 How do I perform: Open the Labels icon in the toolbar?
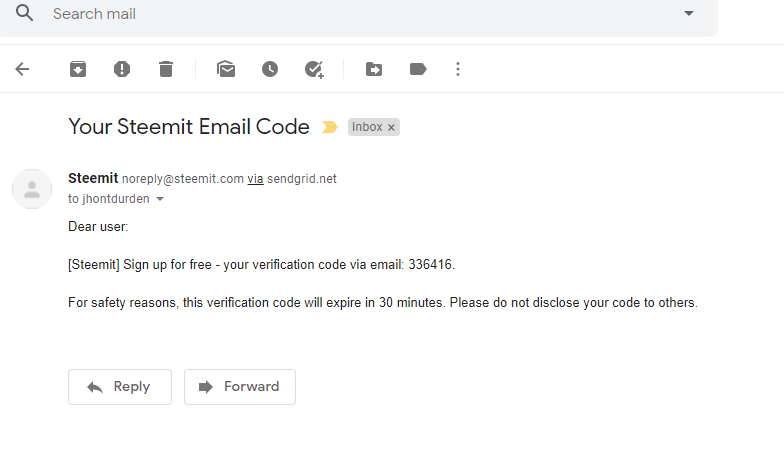point(418,69)
